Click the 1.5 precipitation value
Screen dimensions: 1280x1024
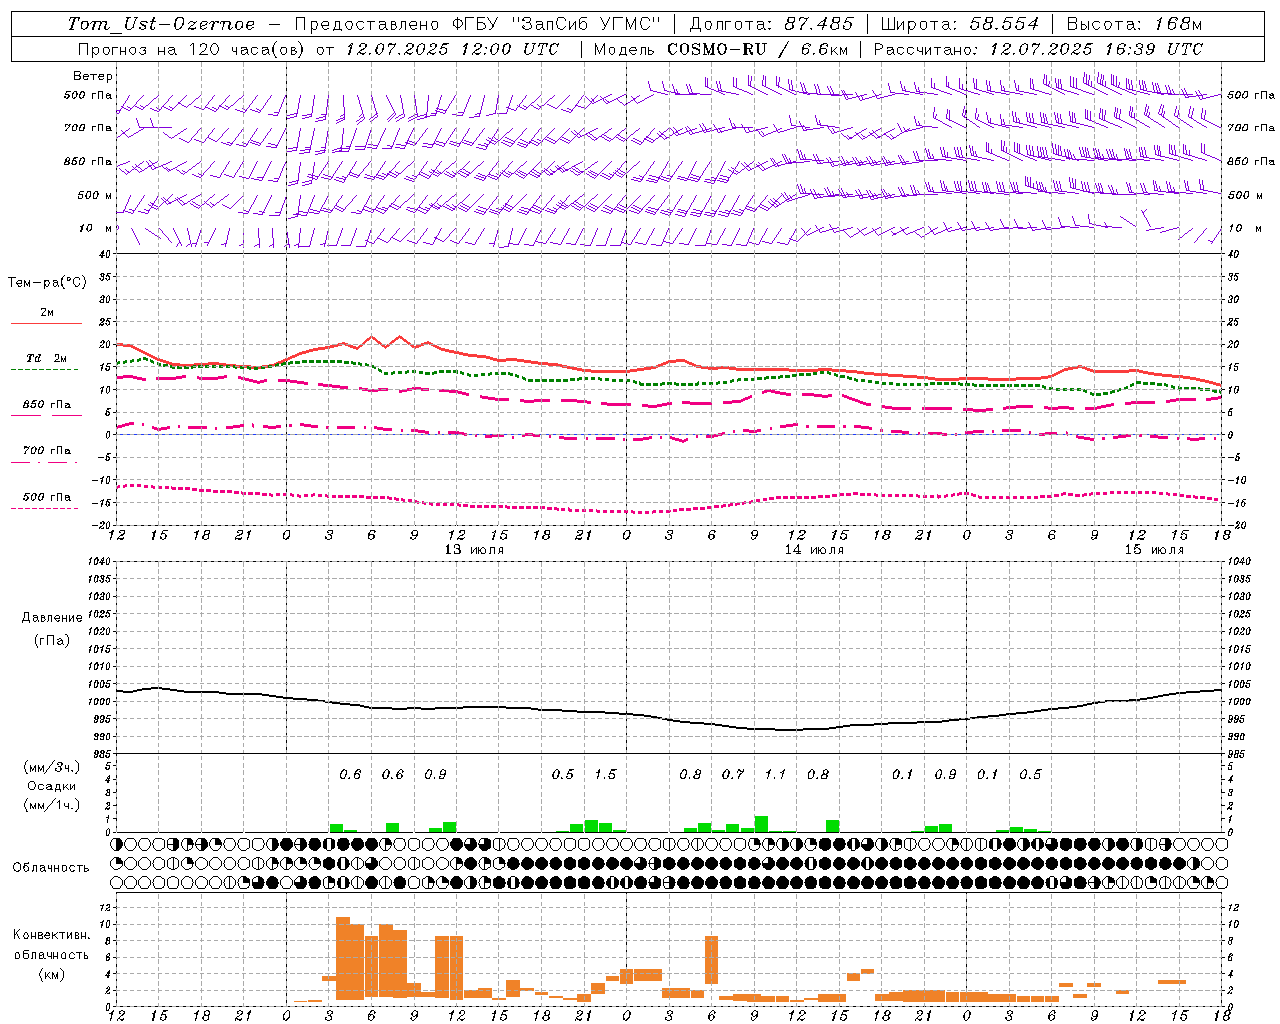point(605,774)
